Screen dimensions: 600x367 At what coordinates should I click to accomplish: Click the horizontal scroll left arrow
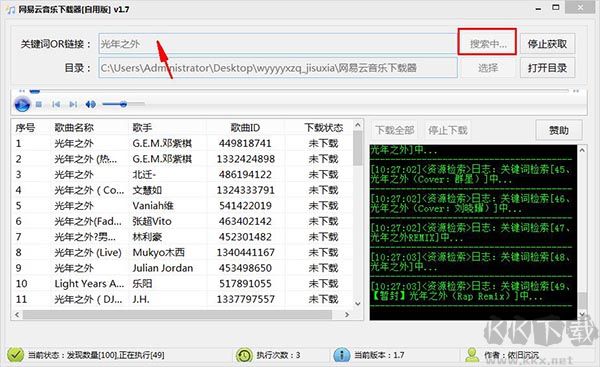(17, 315)
